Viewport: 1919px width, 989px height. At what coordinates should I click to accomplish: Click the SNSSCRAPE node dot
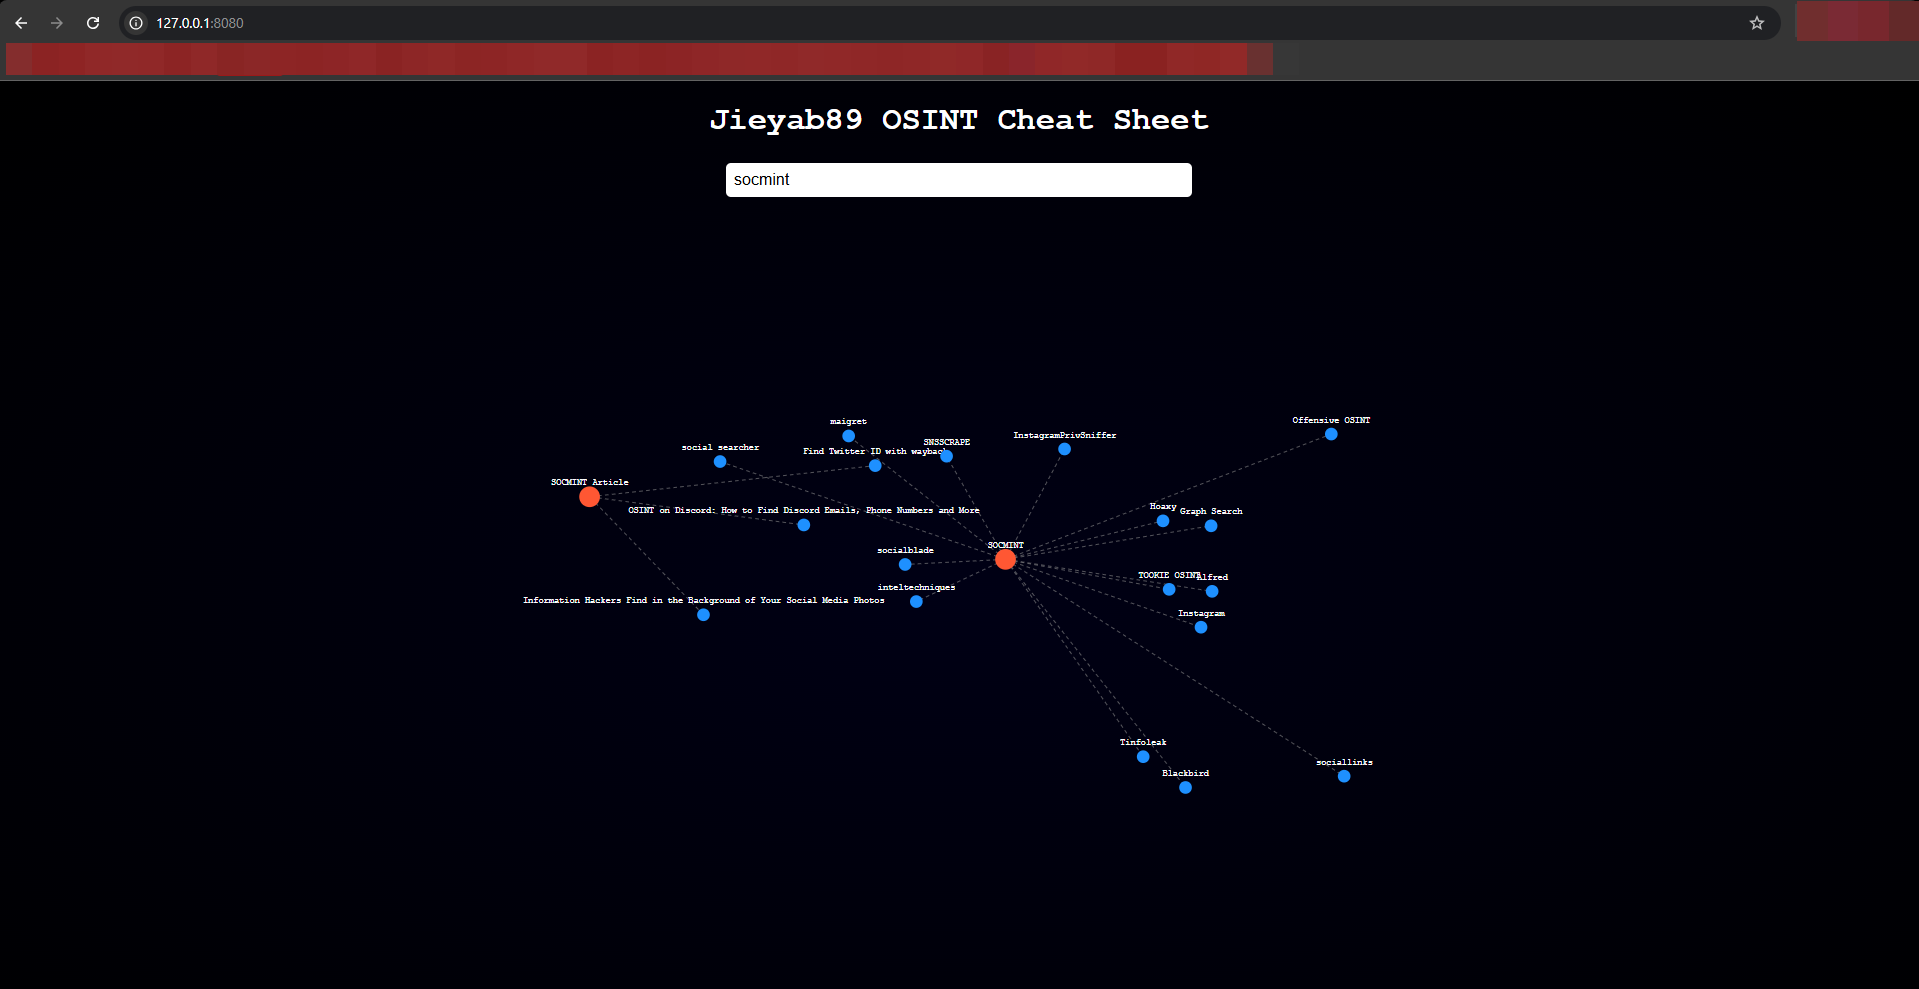tap(946, 457)
